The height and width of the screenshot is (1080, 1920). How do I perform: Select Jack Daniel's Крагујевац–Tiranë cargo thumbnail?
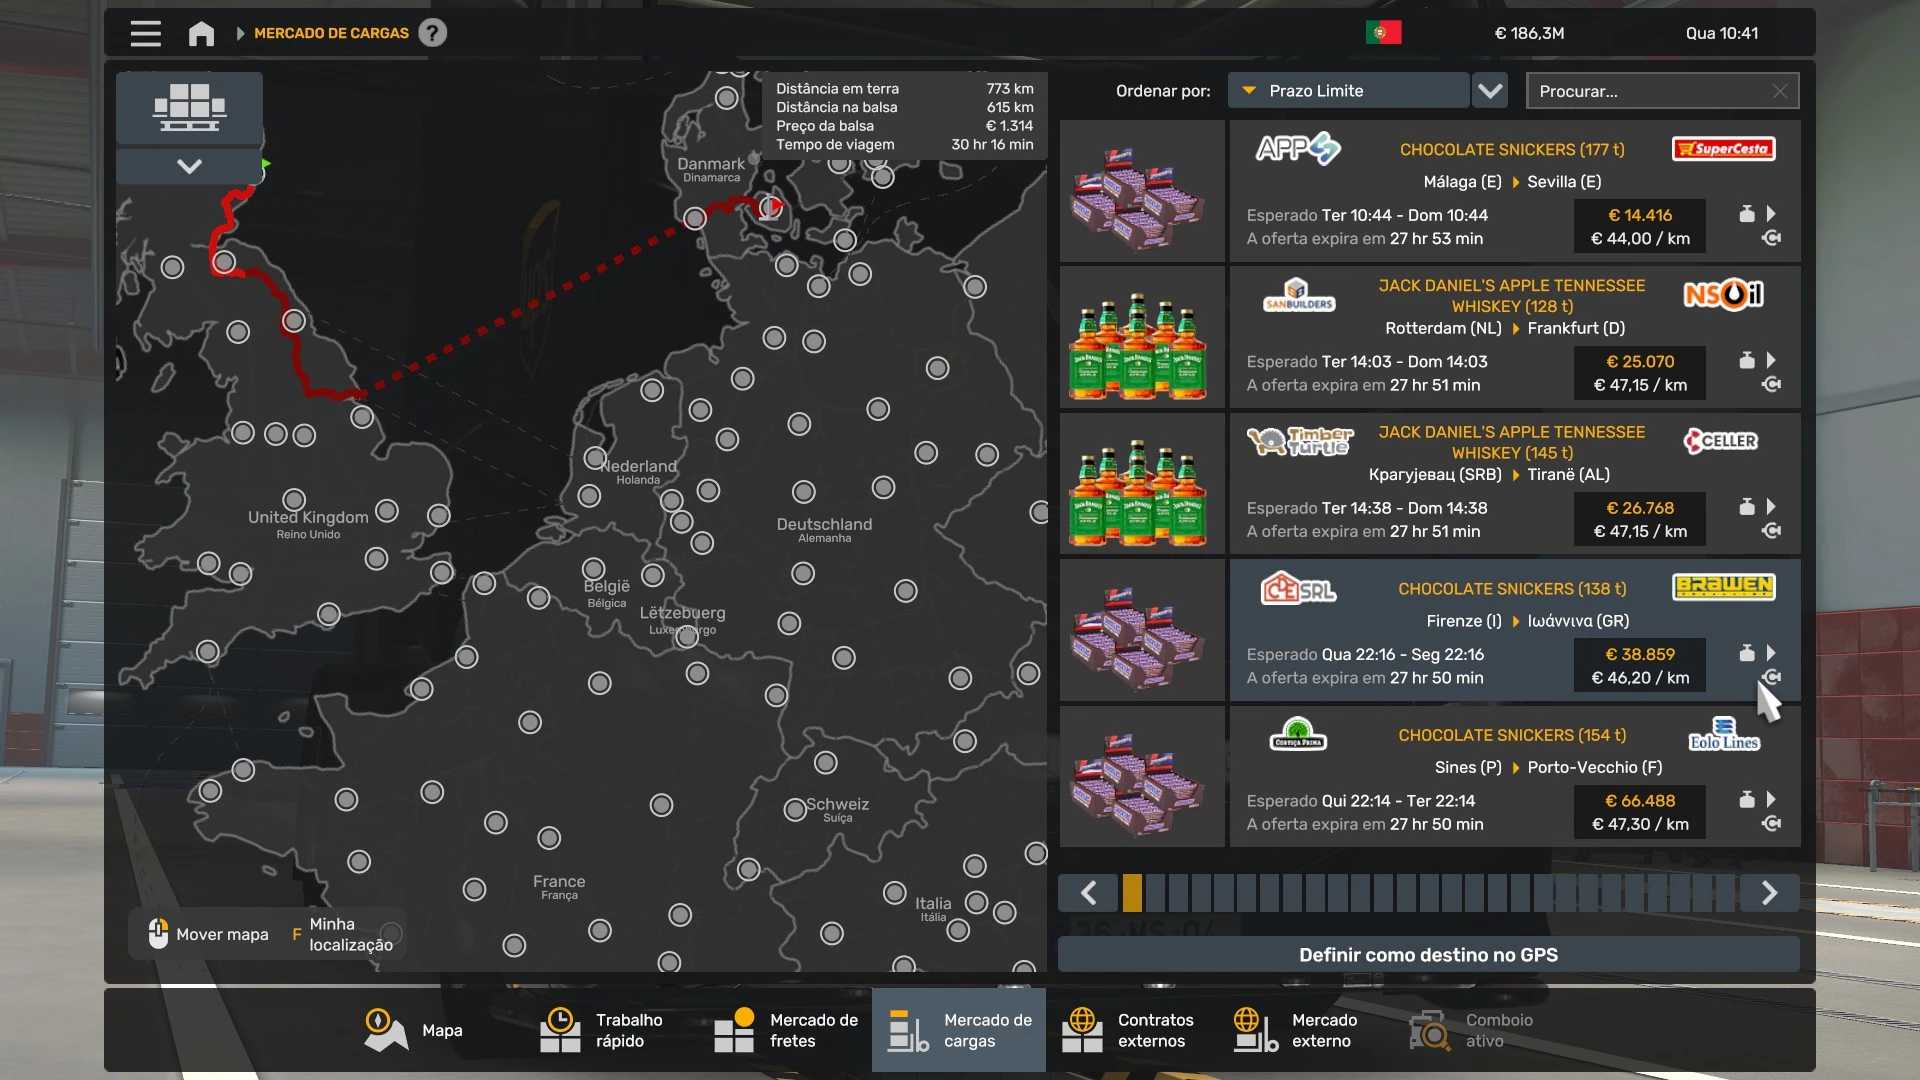click(x=1141, y=484)
